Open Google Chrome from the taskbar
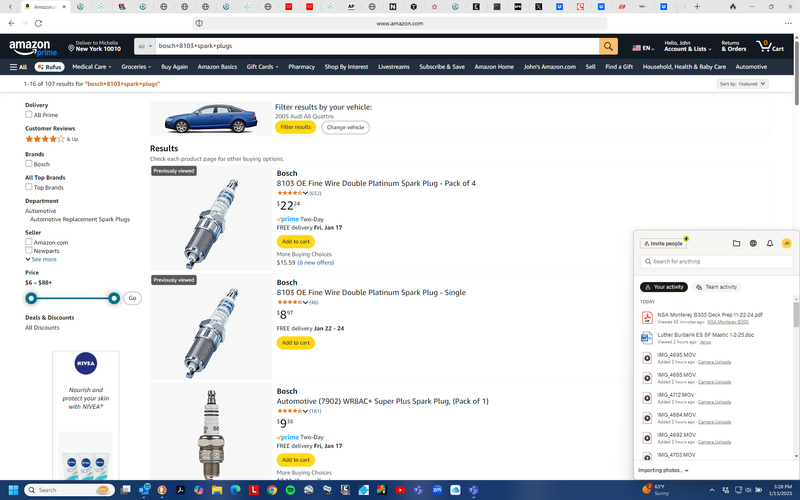 [x=272, y=490]
